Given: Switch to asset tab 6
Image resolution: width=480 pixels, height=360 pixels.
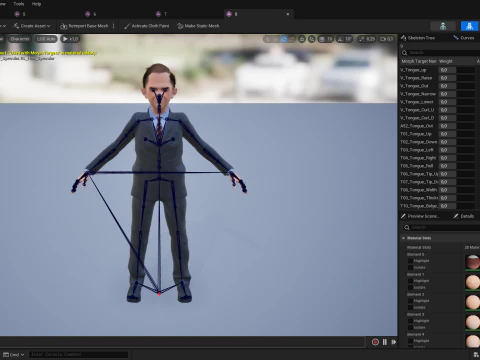Looking at the screenshot, I should [x=91, y=14].
